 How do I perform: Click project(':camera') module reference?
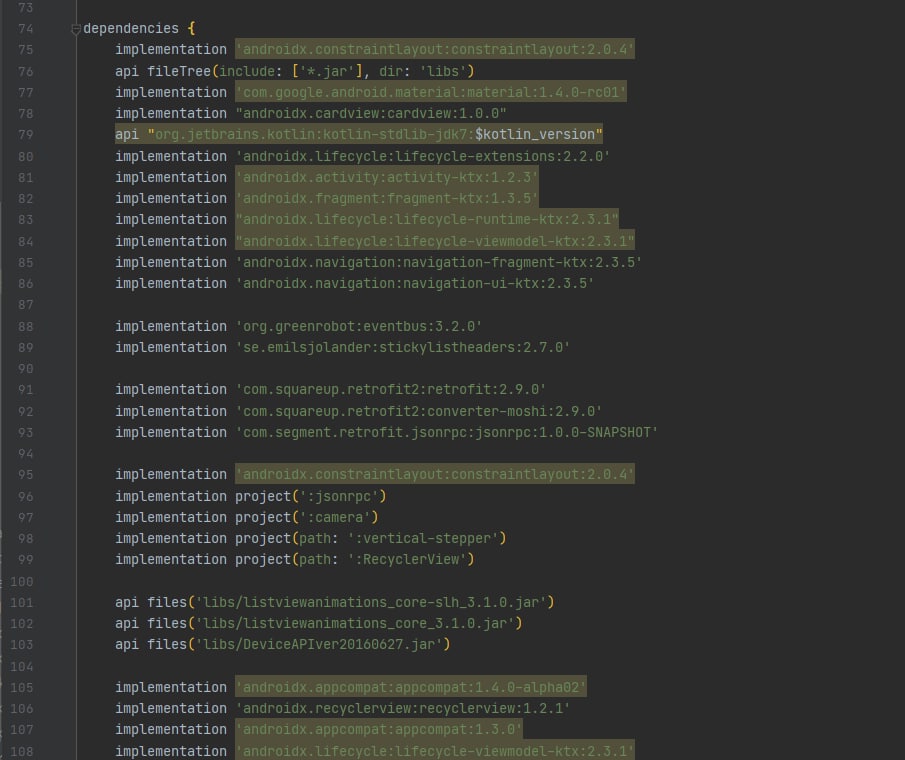(x=306, y=517)
